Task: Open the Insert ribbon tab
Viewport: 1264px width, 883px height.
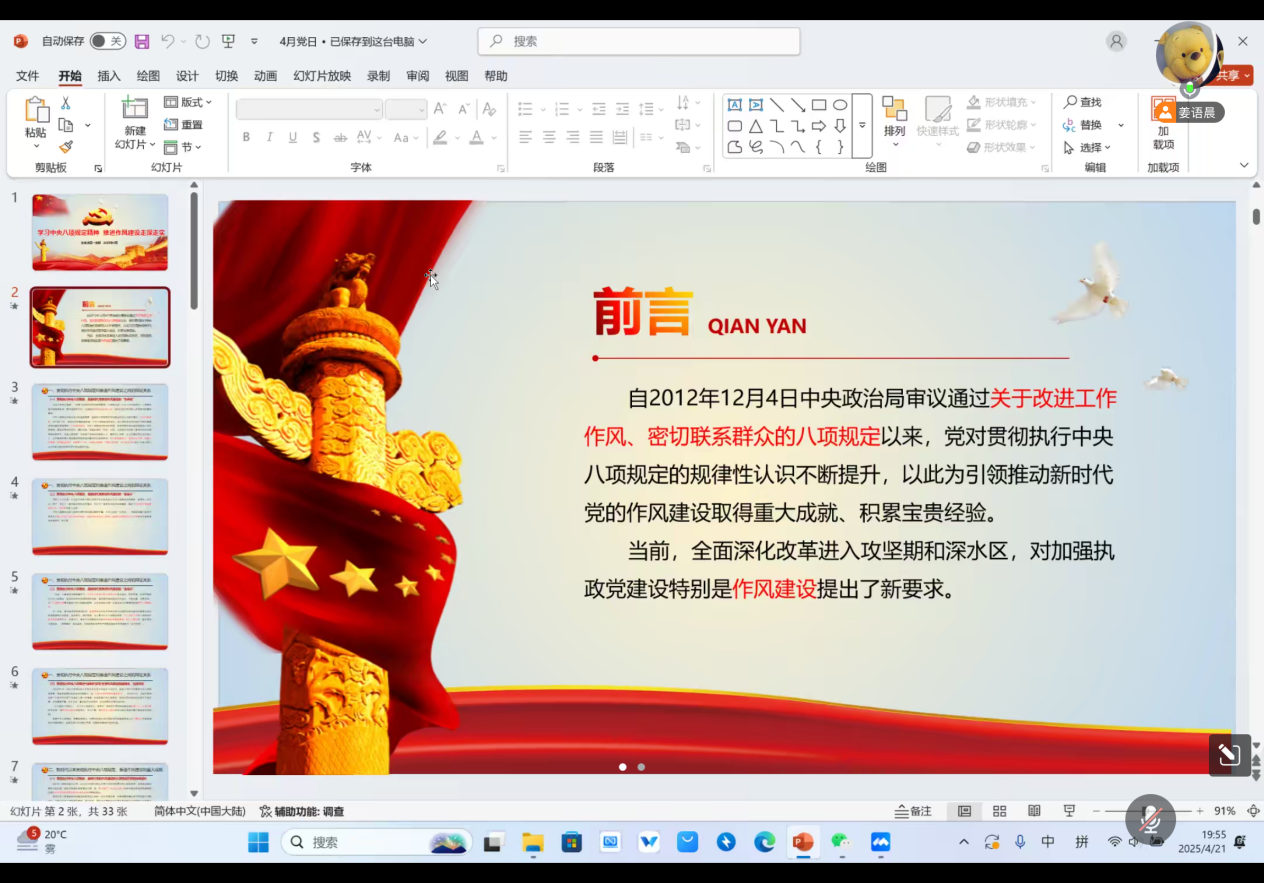Action: pos(109,76)
